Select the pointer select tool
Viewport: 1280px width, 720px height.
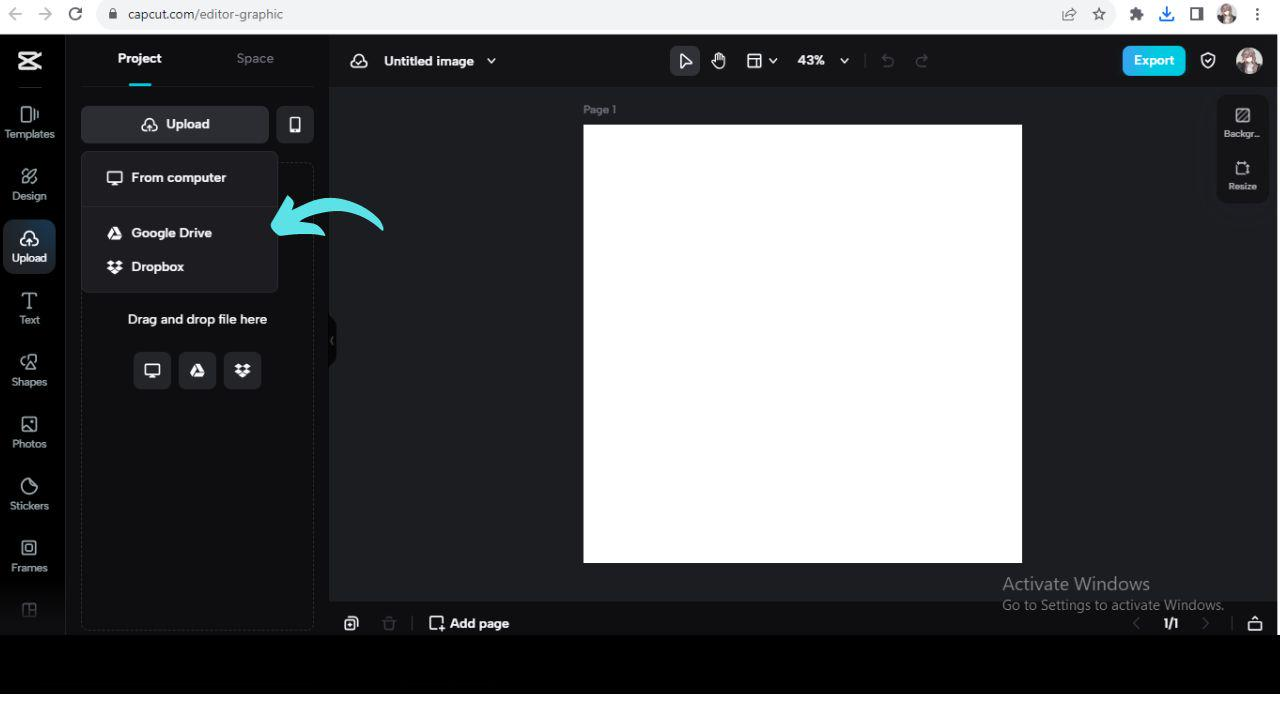click(685, 61)
